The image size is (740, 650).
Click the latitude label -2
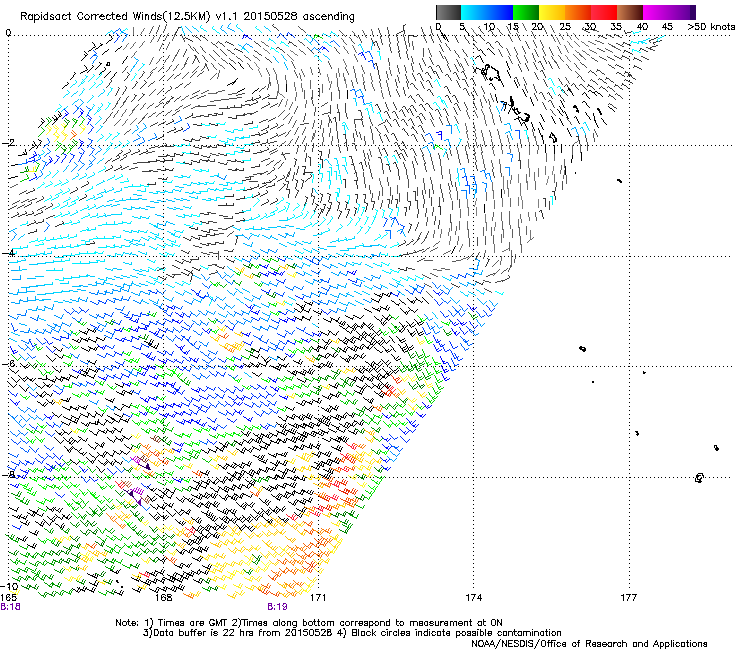point(8,143)
